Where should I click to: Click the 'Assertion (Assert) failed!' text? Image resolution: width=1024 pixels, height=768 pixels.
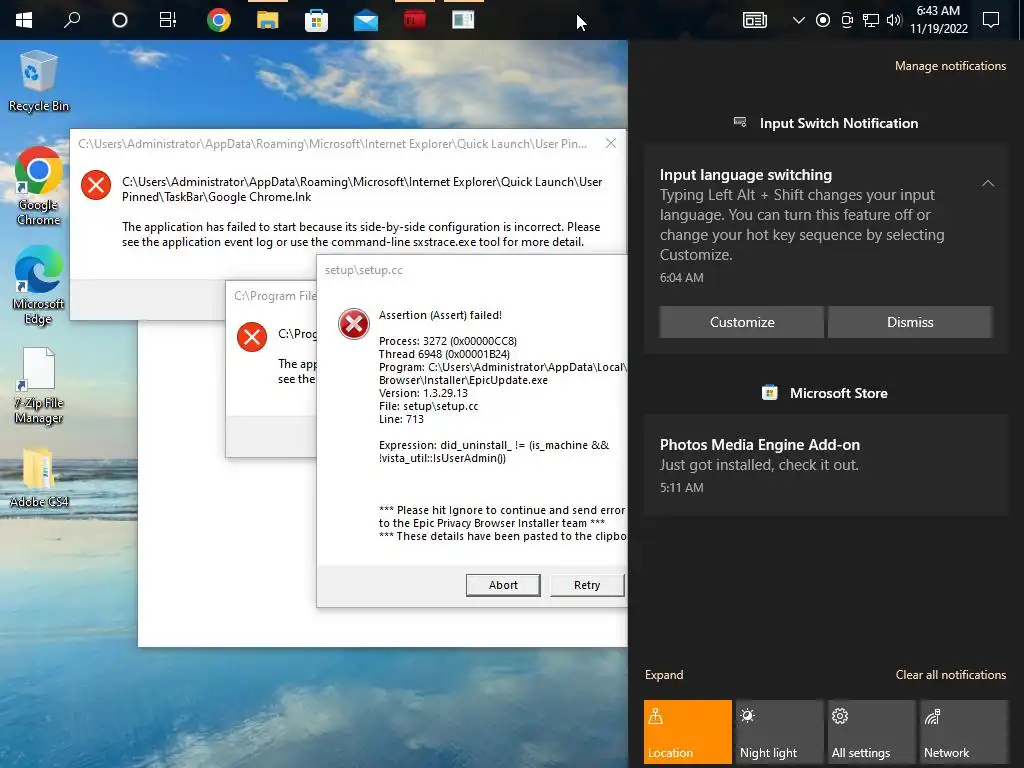tap(440, 315)
